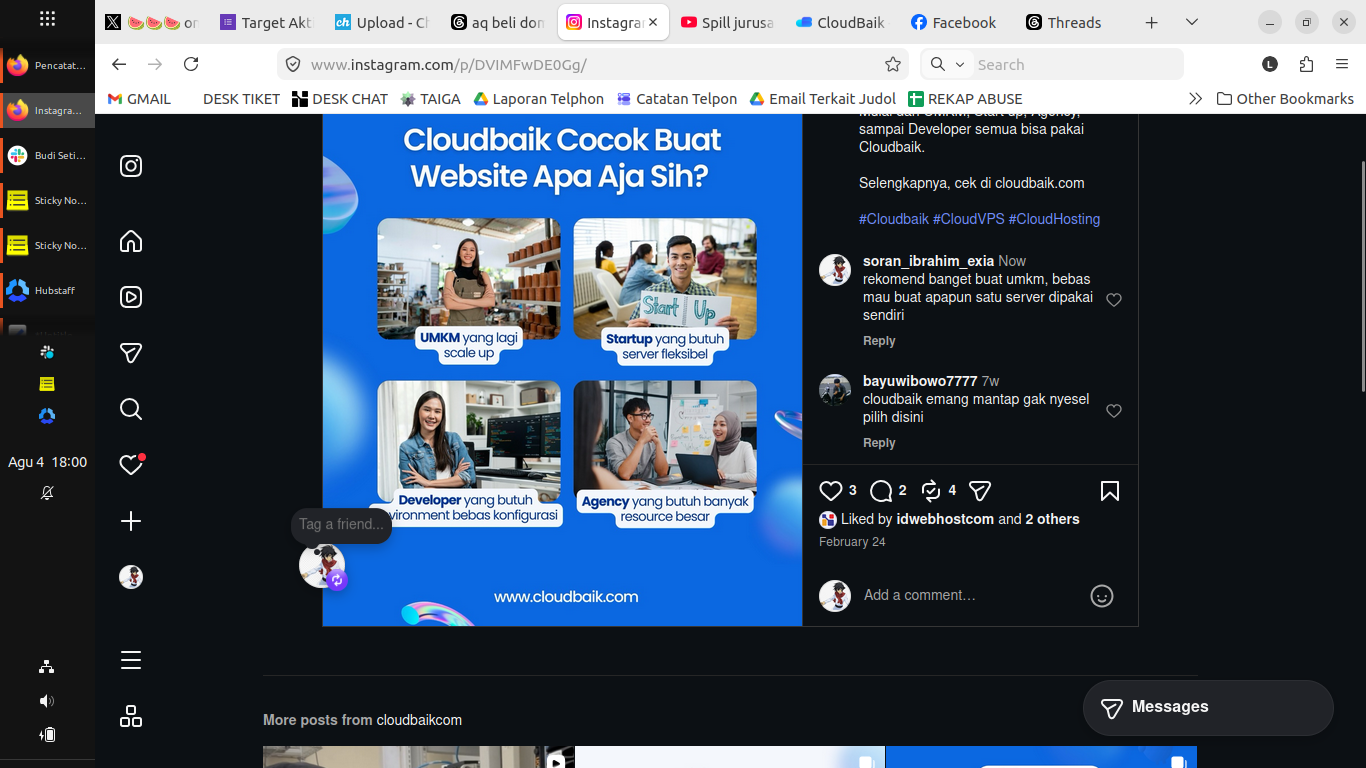Switch to the CloudBaik tab
Image resolution: width=1366 pixels, height=768 pixels.
[843, 22]
